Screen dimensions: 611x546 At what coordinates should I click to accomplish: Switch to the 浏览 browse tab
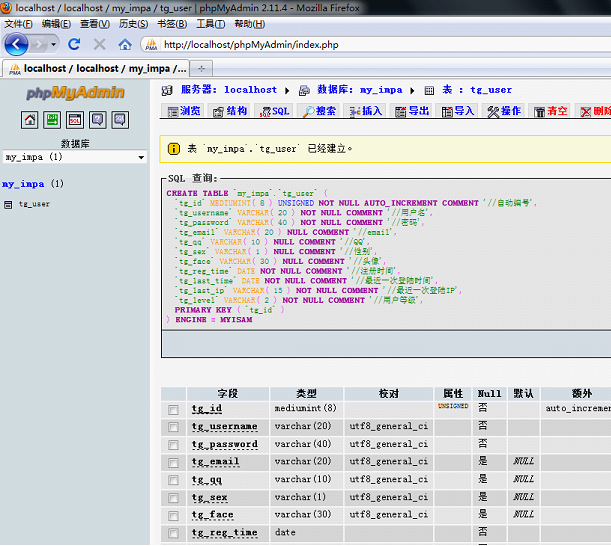184,111
